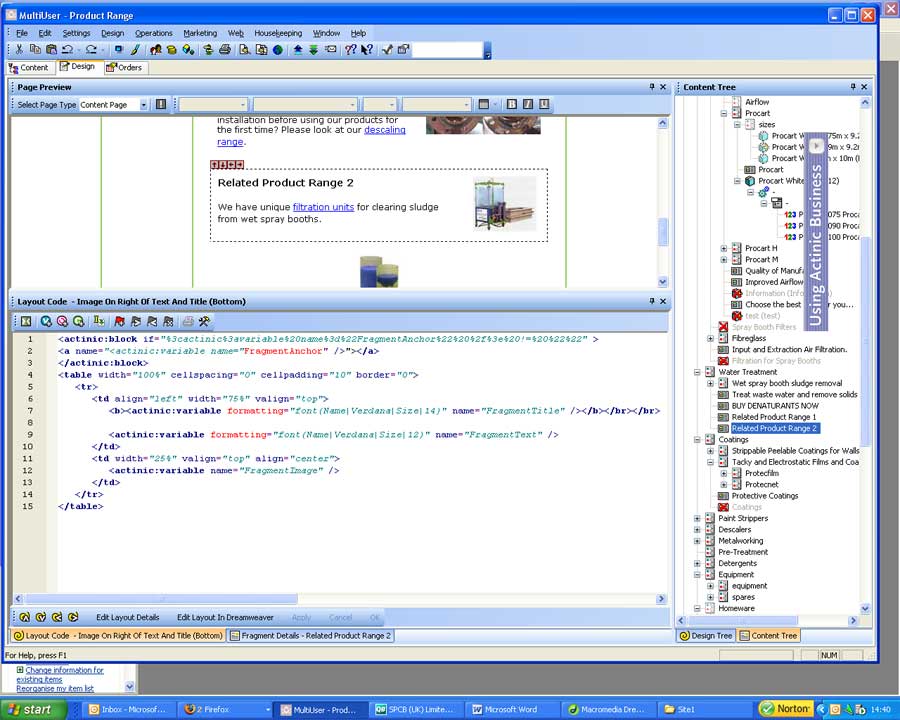Click the Print icon in main toolbar
The height and width of the screenshot is (720, 900).
click(x=225, y=49)
